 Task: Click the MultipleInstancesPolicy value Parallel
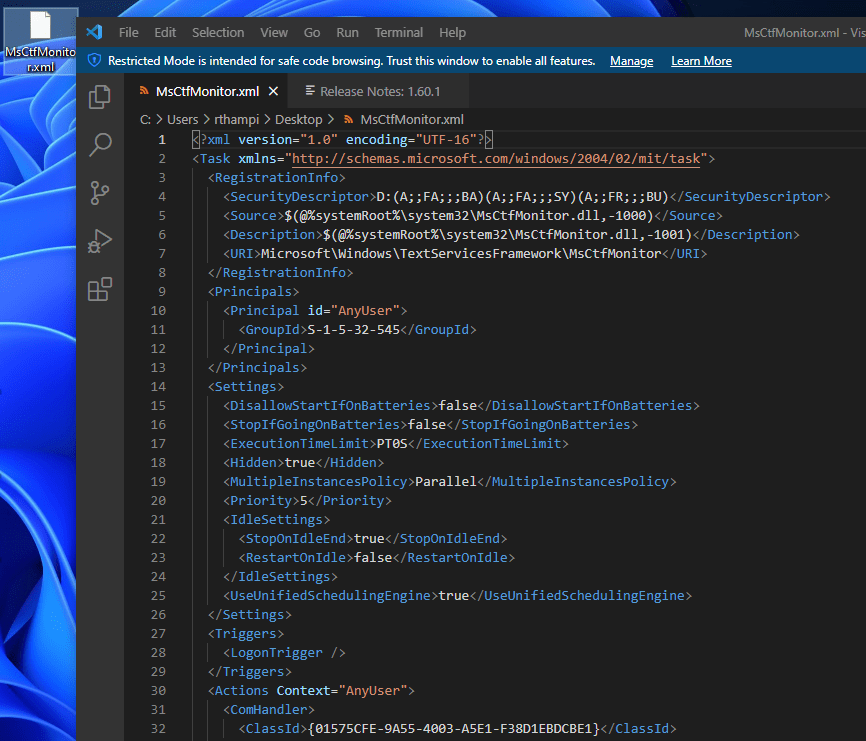446,481
